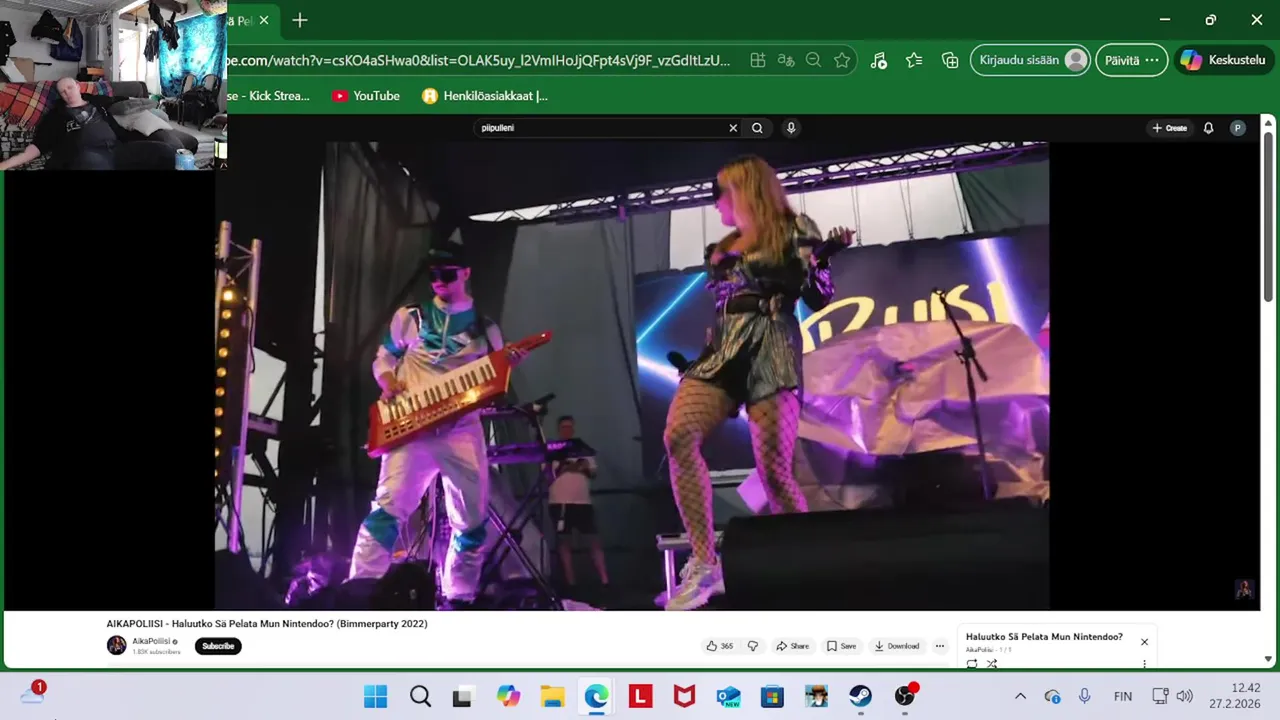Click the AikaPoliisi channel avatar
1280x720 pixels.
click(x=117, y=645)
